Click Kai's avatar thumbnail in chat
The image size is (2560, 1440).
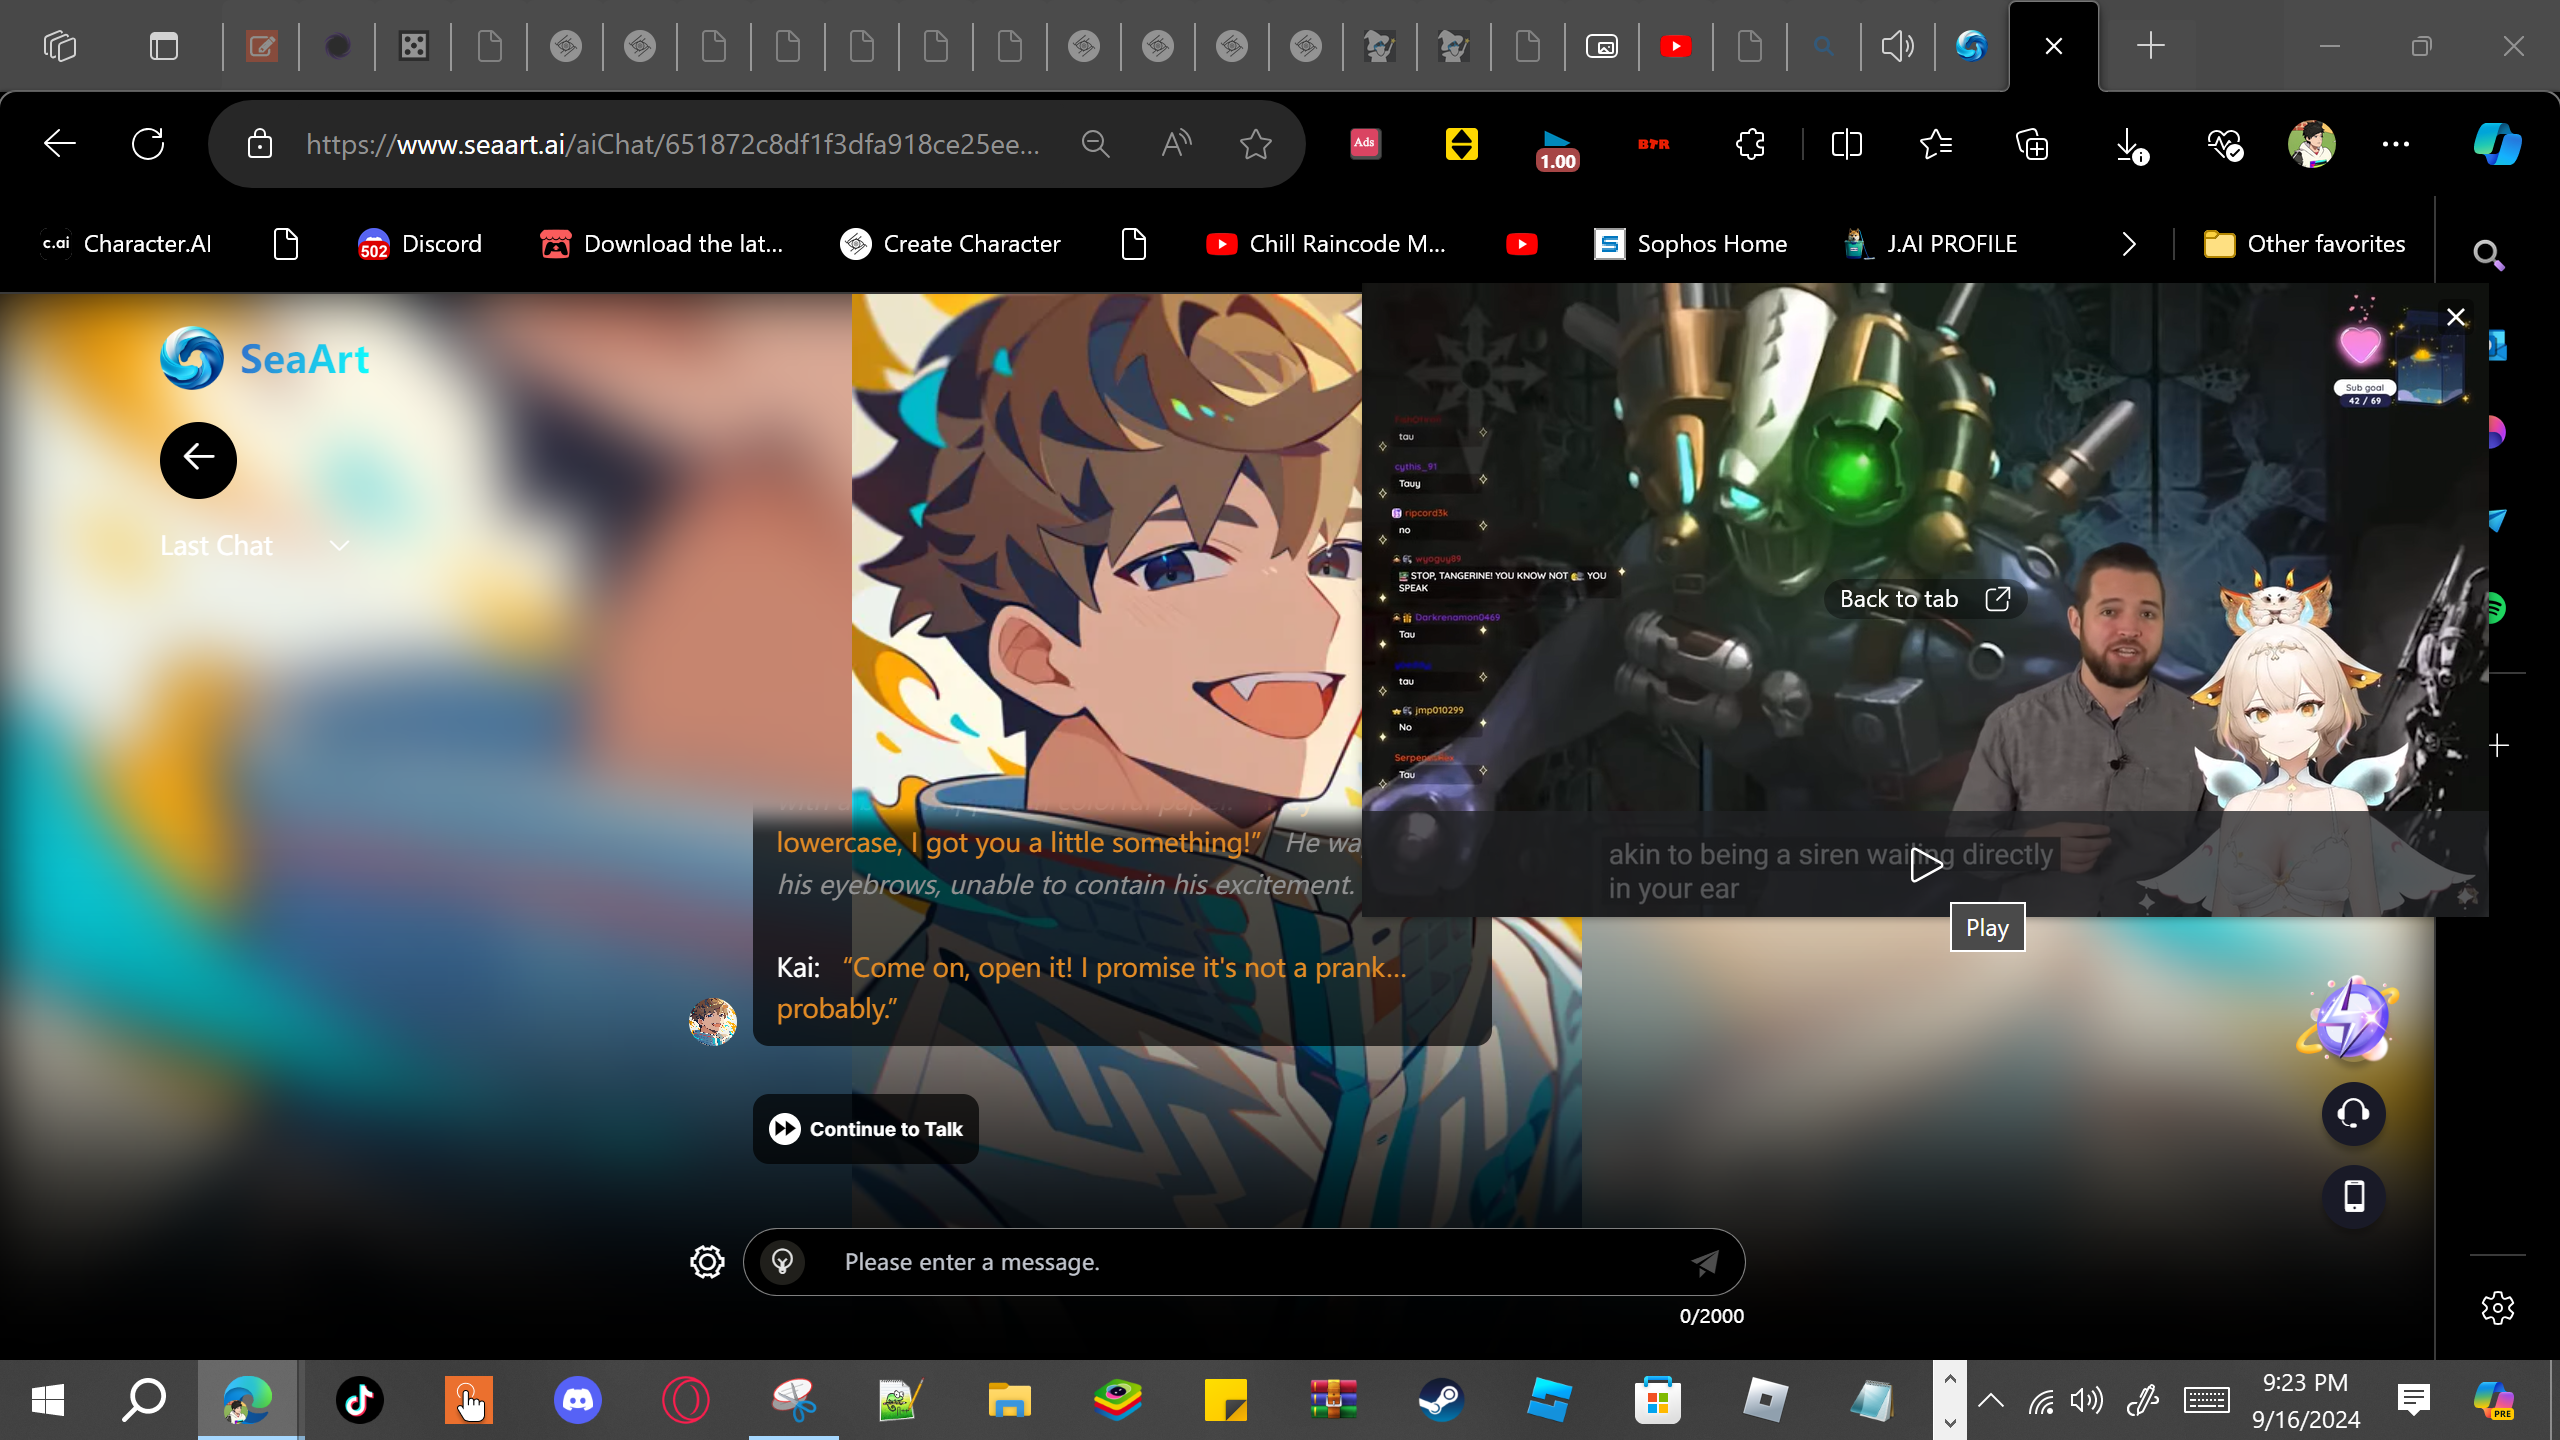(713, 1021)
